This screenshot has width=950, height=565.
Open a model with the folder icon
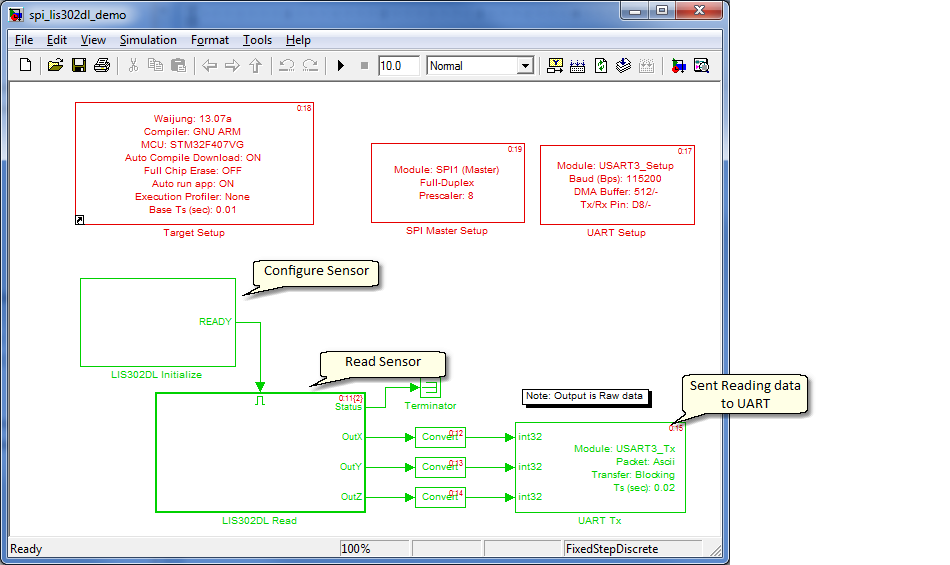pyautogui.click(x=55, y=65)
